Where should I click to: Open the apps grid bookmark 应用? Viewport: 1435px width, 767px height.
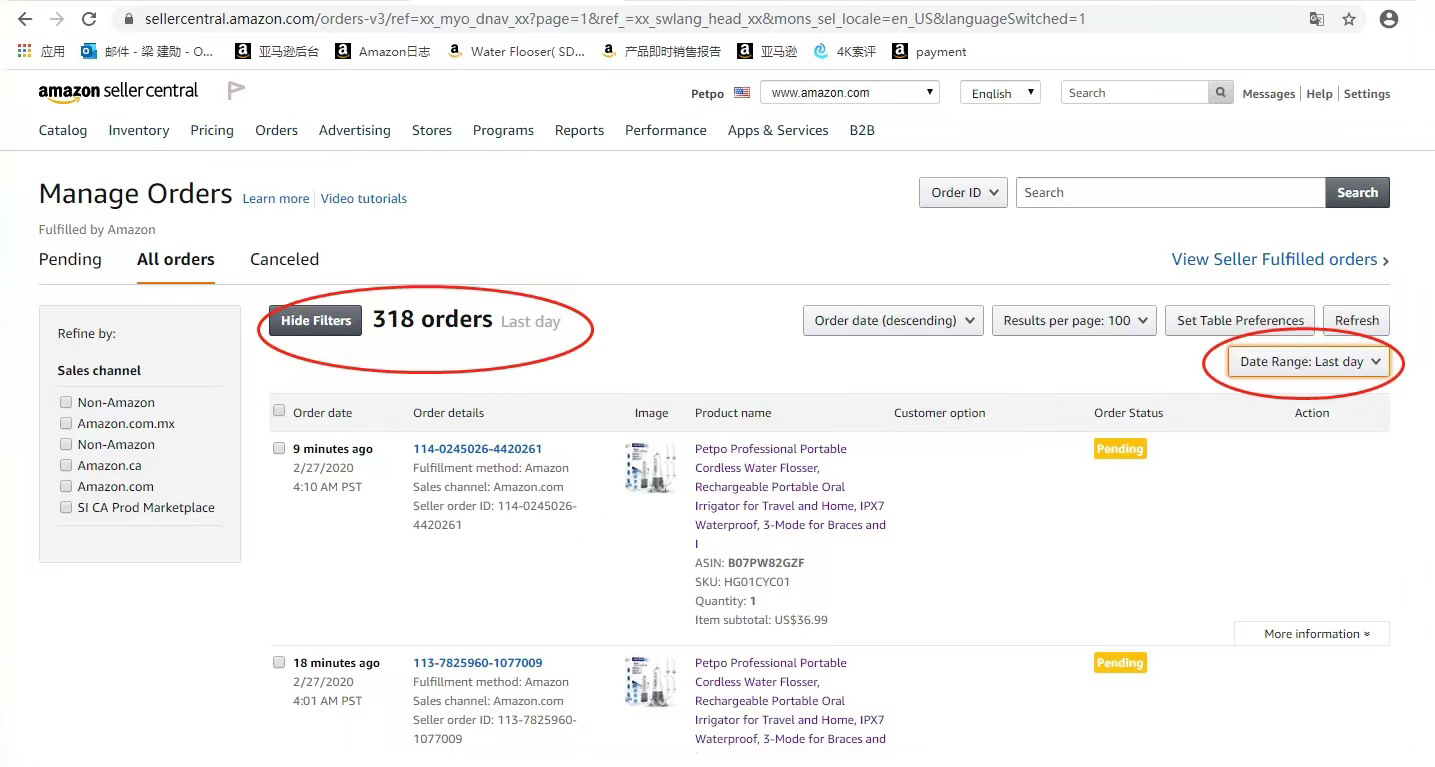[x=41, y=51]
